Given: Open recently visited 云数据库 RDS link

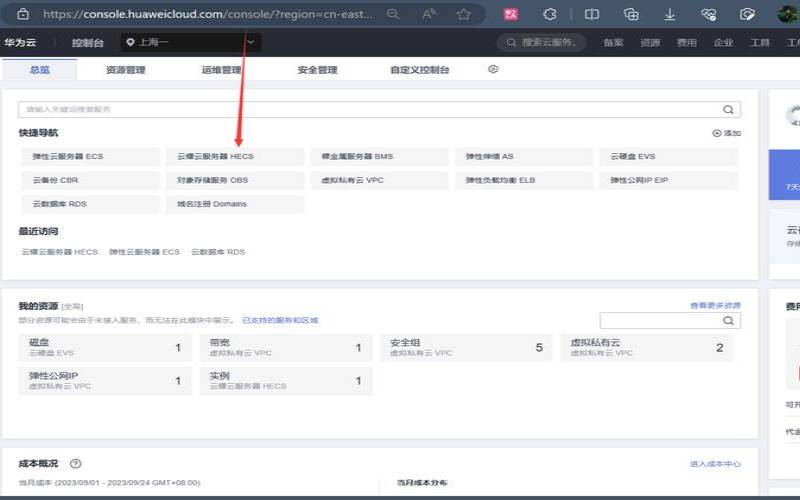Looking at the screenshot, I should coord(218,252).
